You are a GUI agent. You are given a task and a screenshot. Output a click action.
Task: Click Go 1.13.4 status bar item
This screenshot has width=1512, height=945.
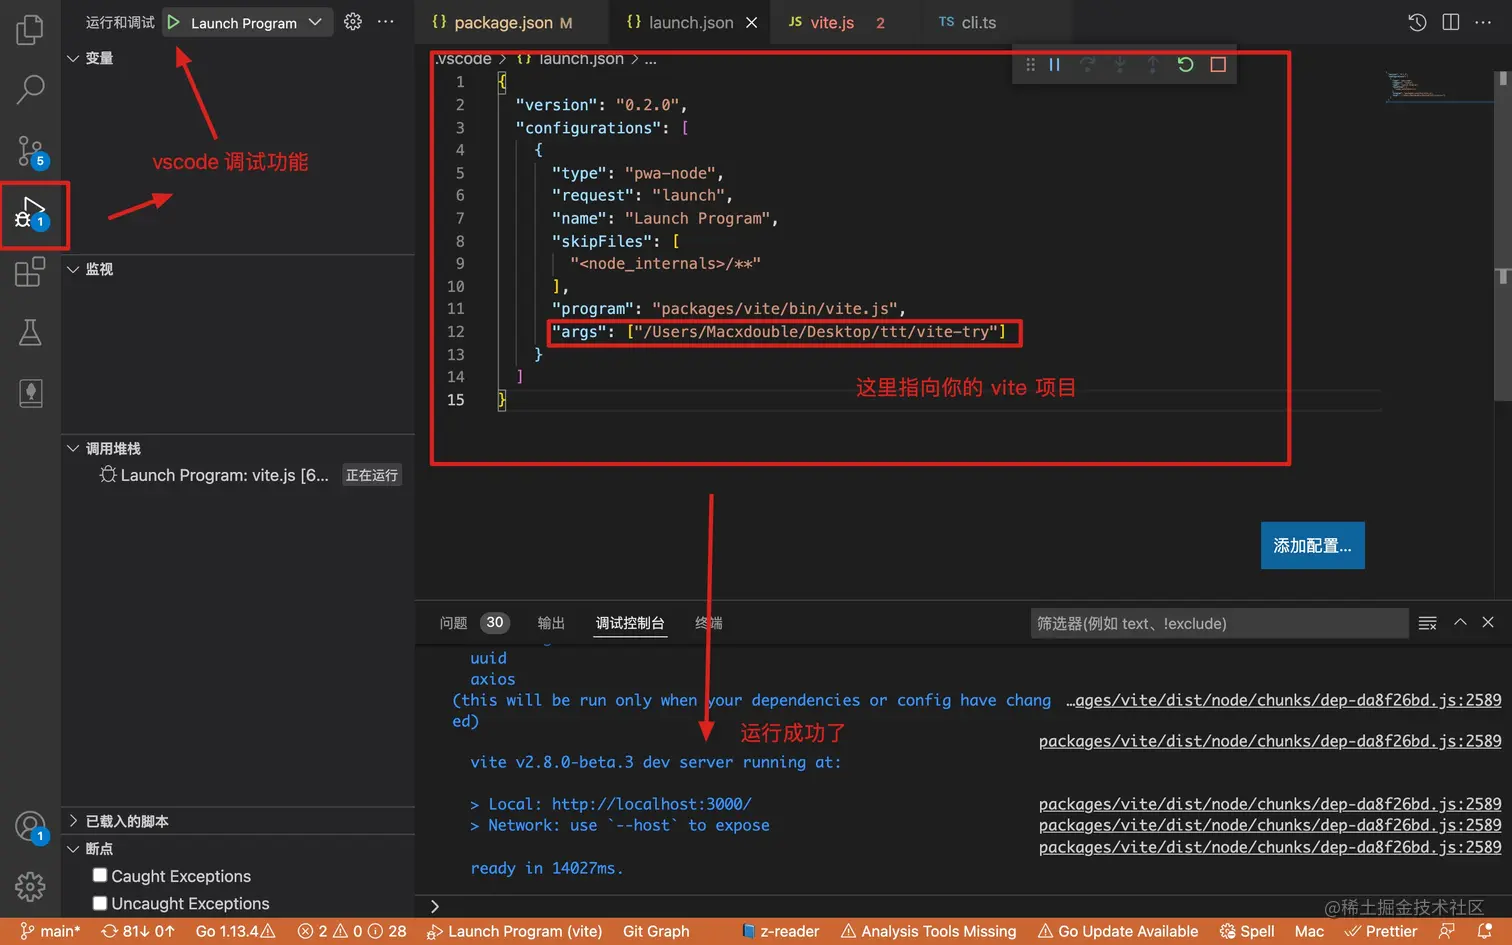pyautogui.click(x=235, y=931)
